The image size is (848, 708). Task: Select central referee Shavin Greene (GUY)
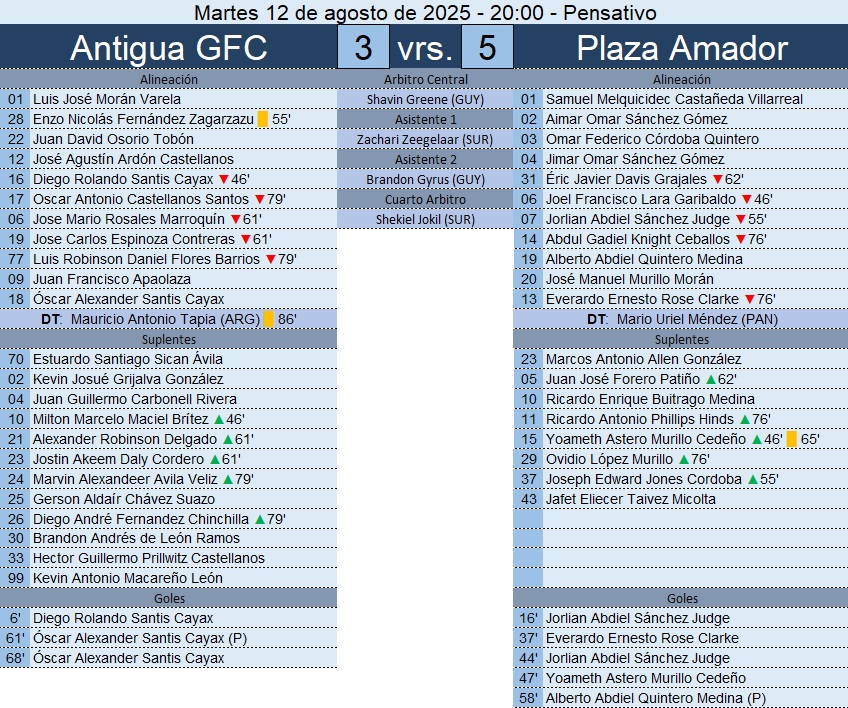point(425,99)
